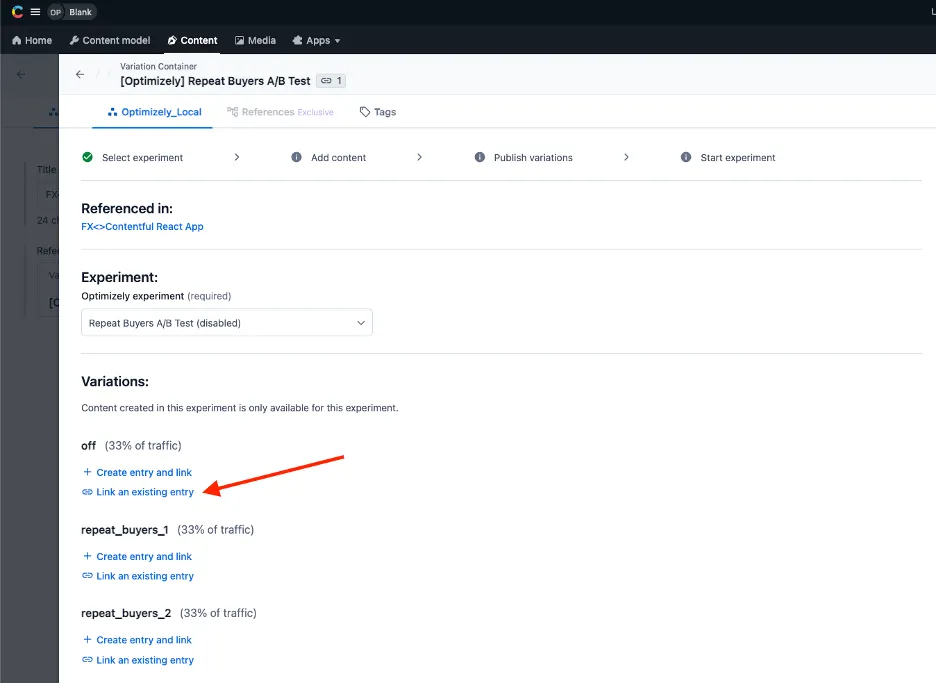Switch to the Optimizely_Local tab
This screenshot has width=936, height=684.
pyautogui.click(x=154, y=112)
